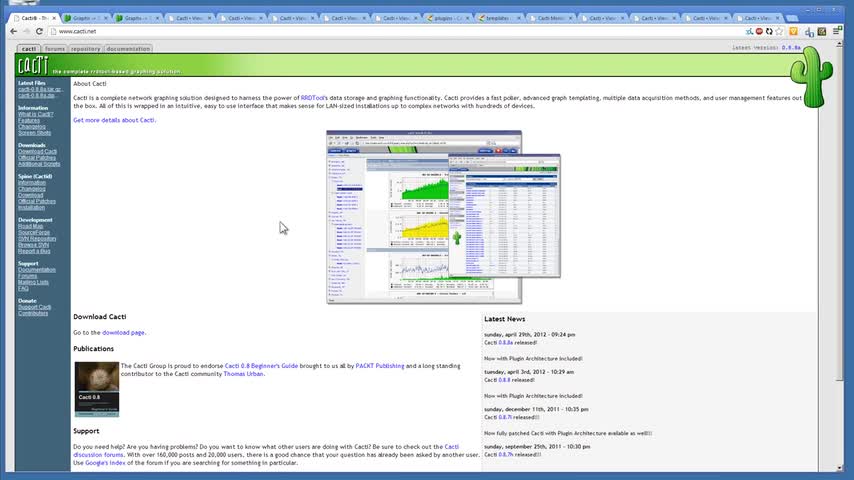
Task: Click the green cactus mascot image
Action: (x=811, y=77)
